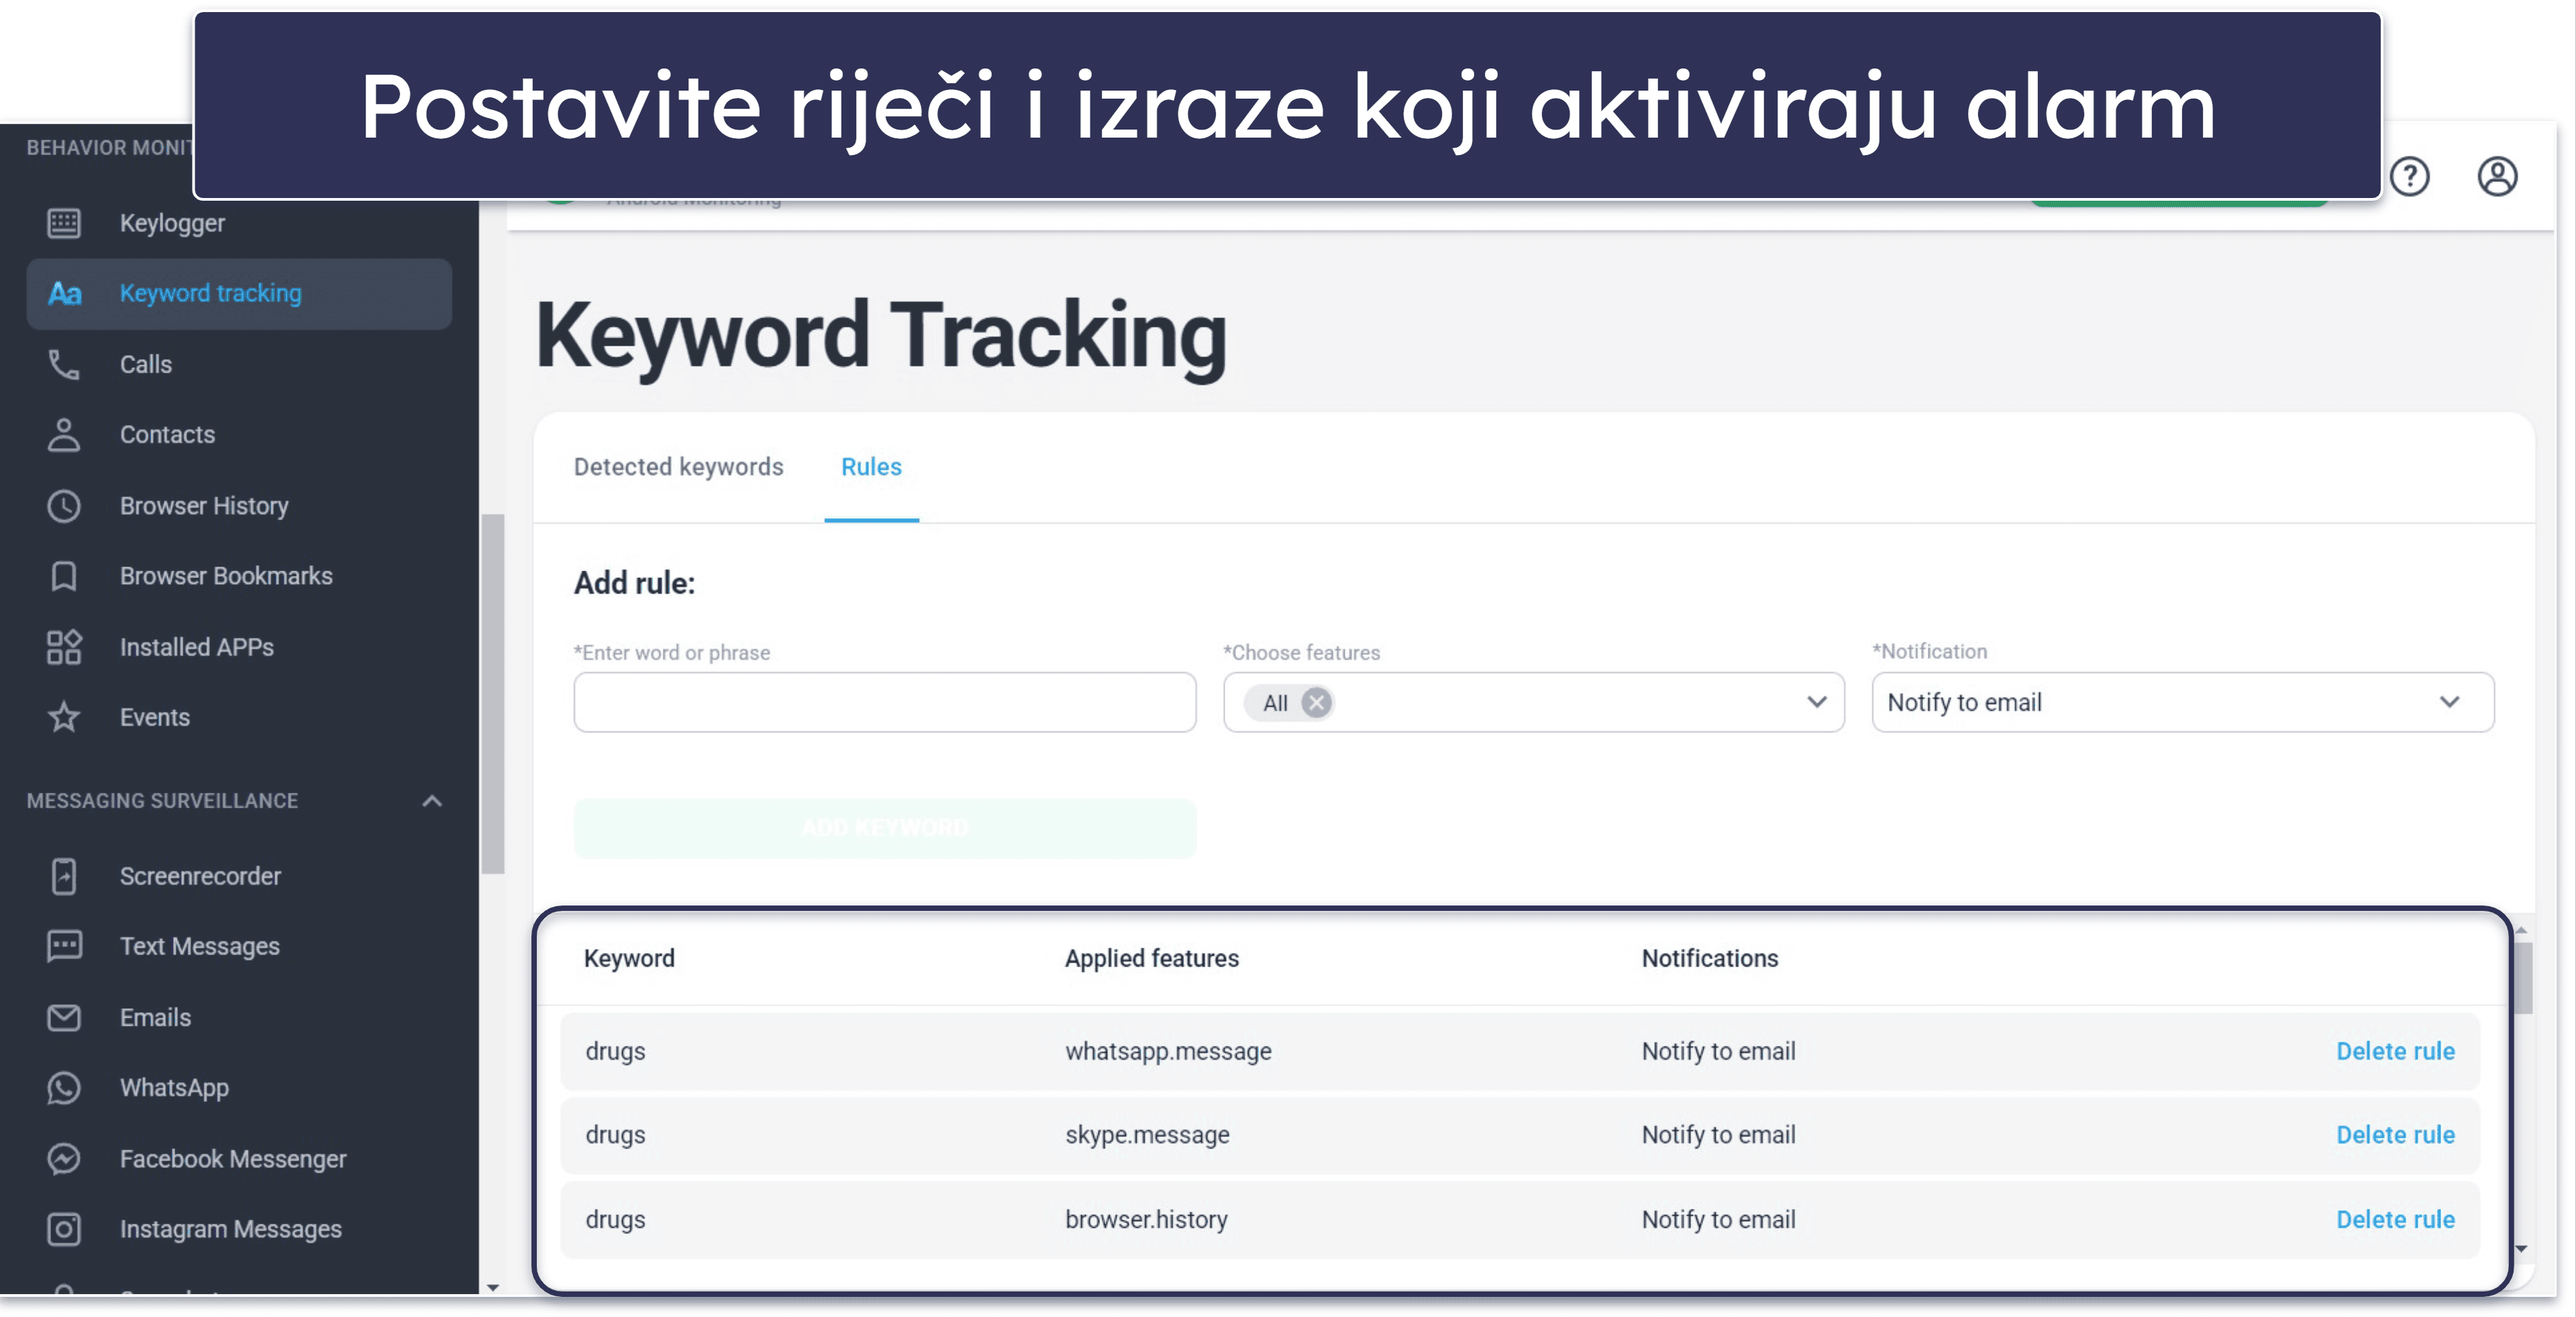Select the Applied features column header
2576x1317 pixels.
click(1151, 958)
